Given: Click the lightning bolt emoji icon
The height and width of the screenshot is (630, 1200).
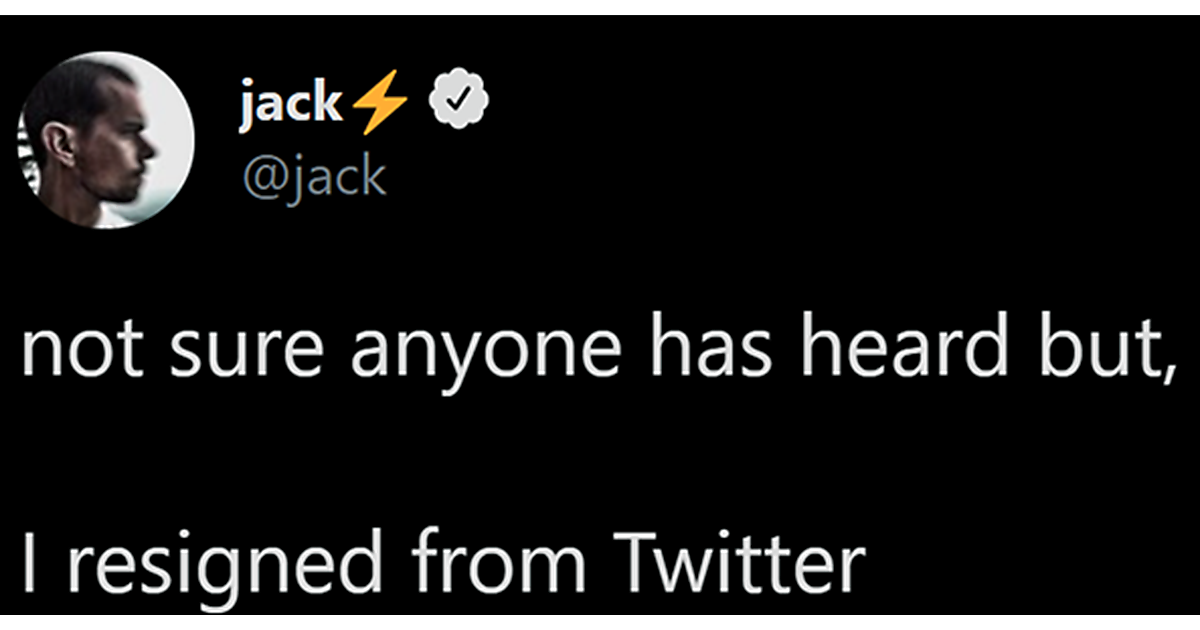Looking at the screenshot, I should pyautogui.click(x=381, y=104).
